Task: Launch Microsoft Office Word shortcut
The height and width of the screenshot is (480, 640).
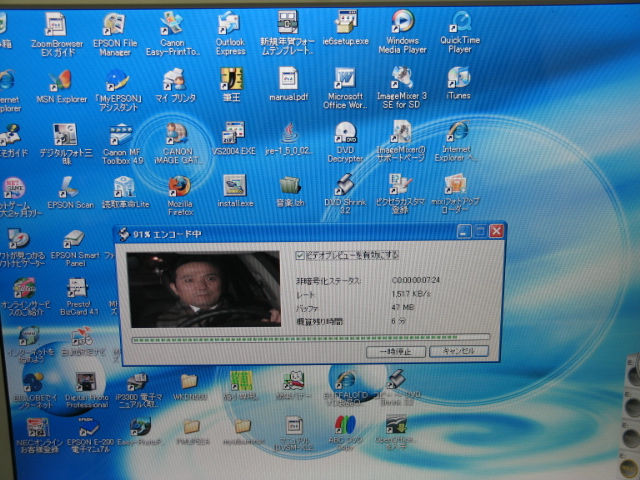Action: tap(344, 79)
